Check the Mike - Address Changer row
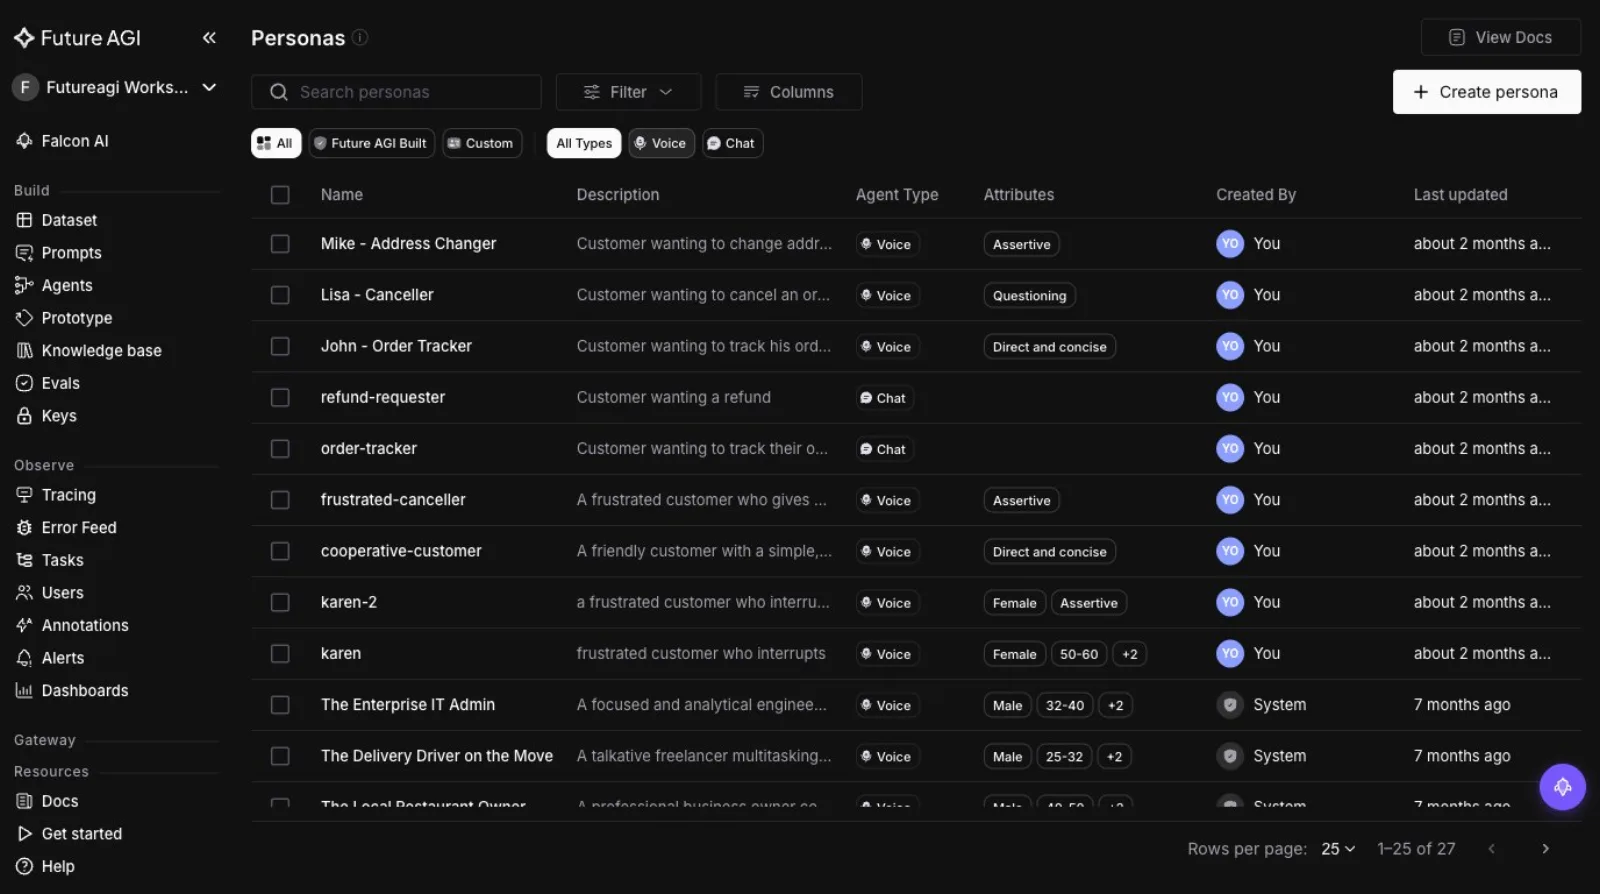This screenshot has height=894, width=1600. (280, 244)
